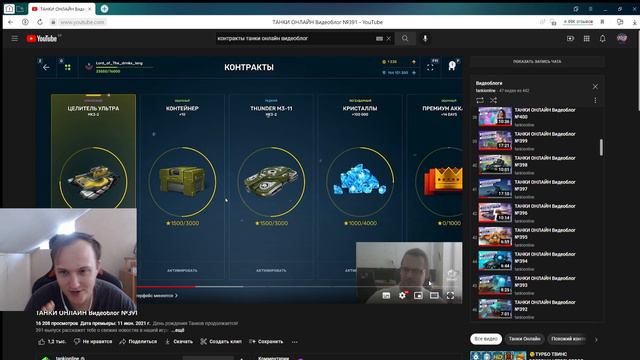The height and width of the screenshot is (360, 640).
Task: Open the playlist three-dot options menu
Action: (595, 100)
